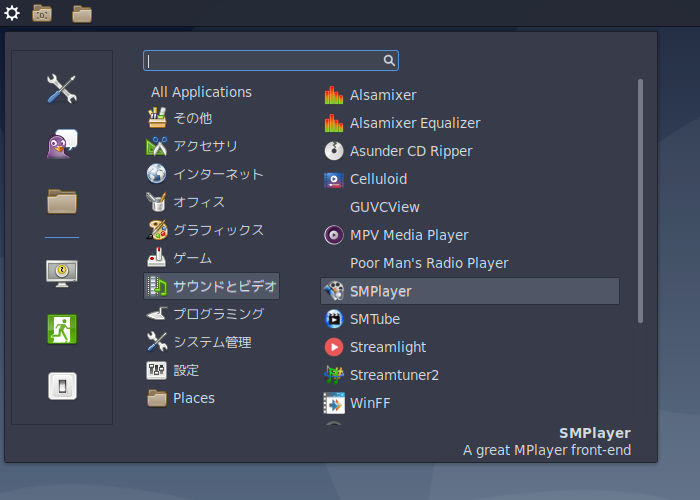Screen dimensions: 700x500
Task: Click the ゲーム joystick icon
Action: [157, 258]
